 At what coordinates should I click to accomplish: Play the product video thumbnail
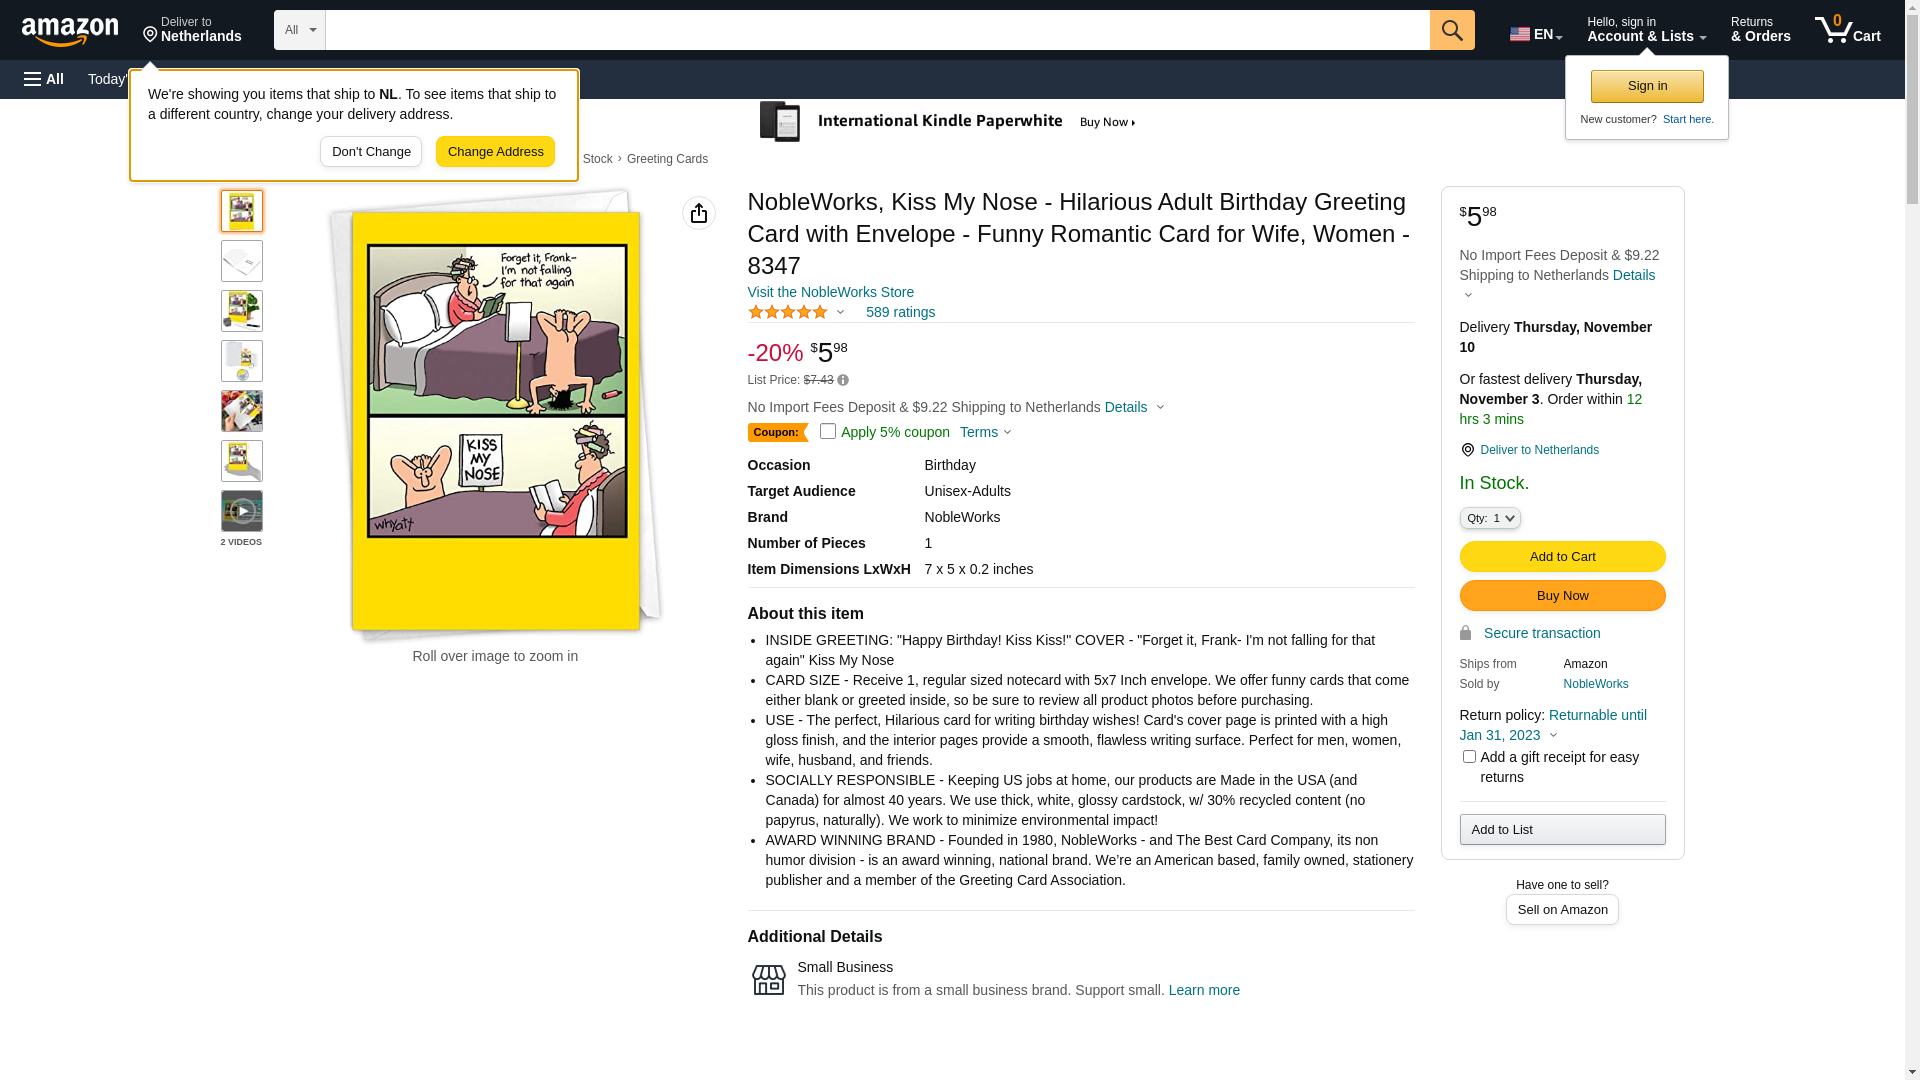pyautogui.click(x=242, y=511)
